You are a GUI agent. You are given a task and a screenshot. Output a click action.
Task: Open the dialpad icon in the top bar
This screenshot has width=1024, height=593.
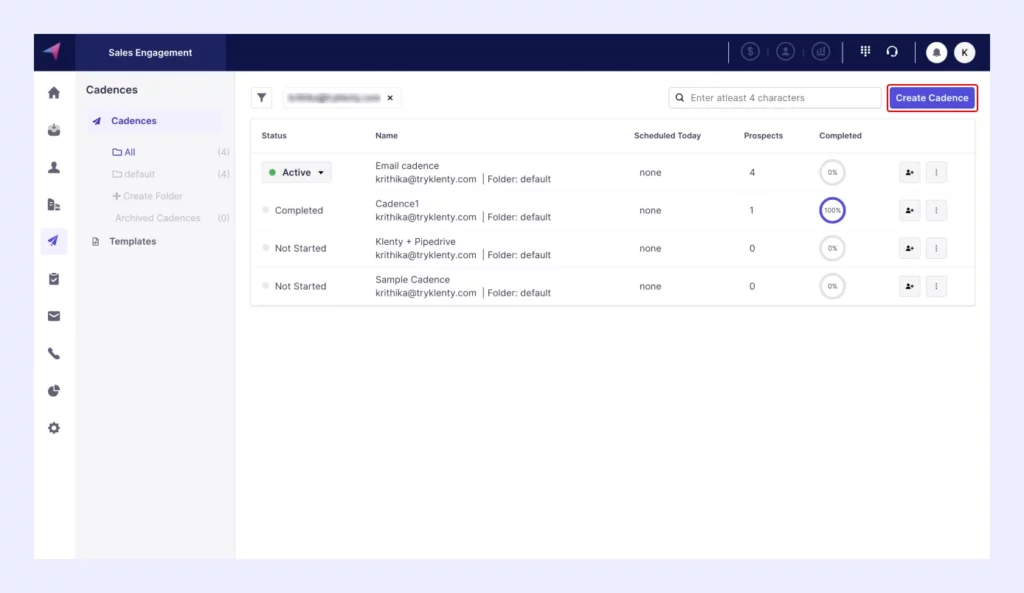coord(865,51)
